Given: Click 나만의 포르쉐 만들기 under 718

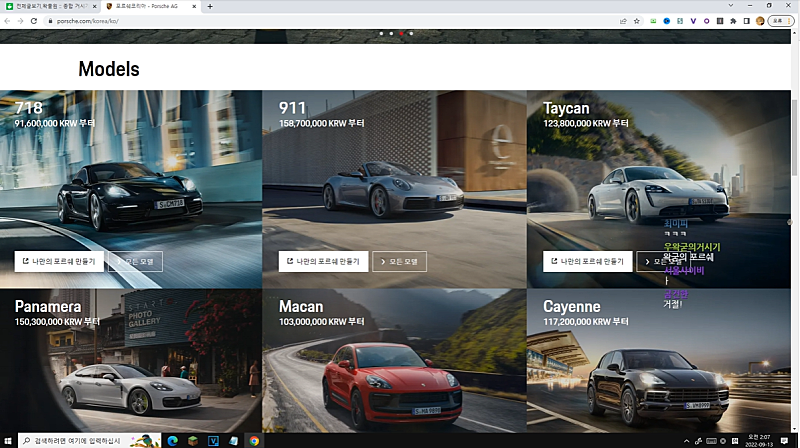Looking at the screenshot, I should [x=57, y=261].
